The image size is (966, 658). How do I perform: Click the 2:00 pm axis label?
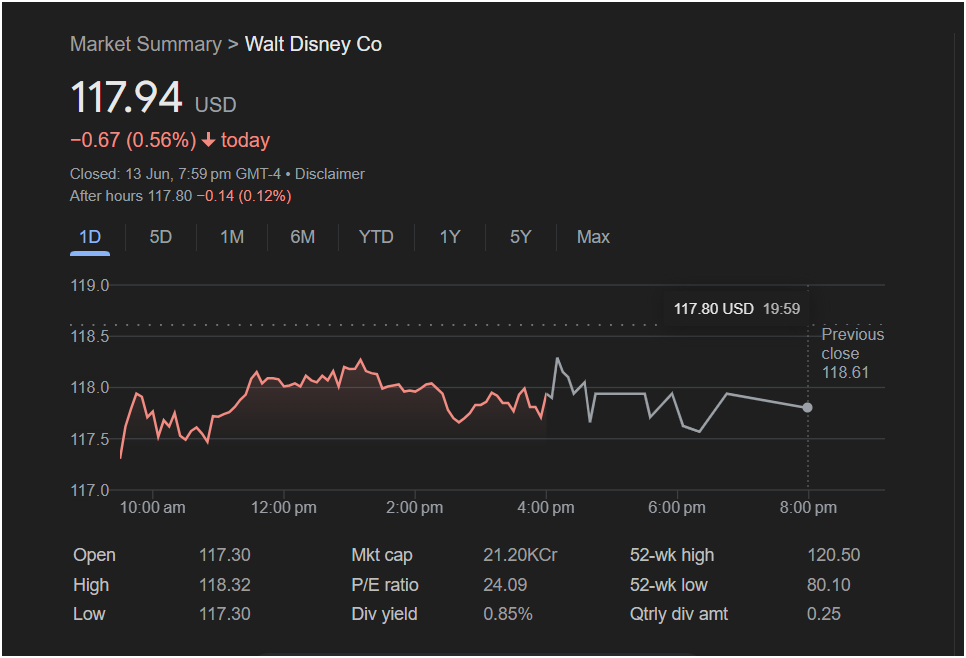pyautogui.click(x=415, y=508)
